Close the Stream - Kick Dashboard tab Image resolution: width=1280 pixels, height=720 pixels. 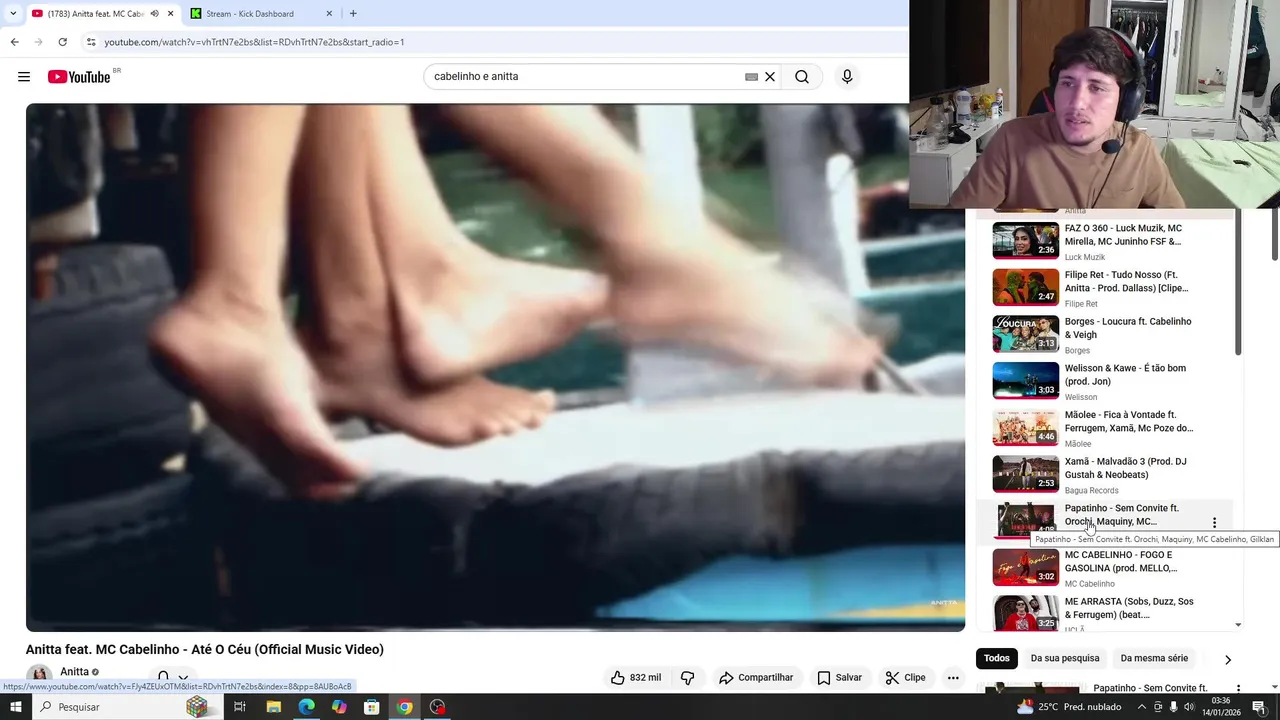(x=329, y=14)
